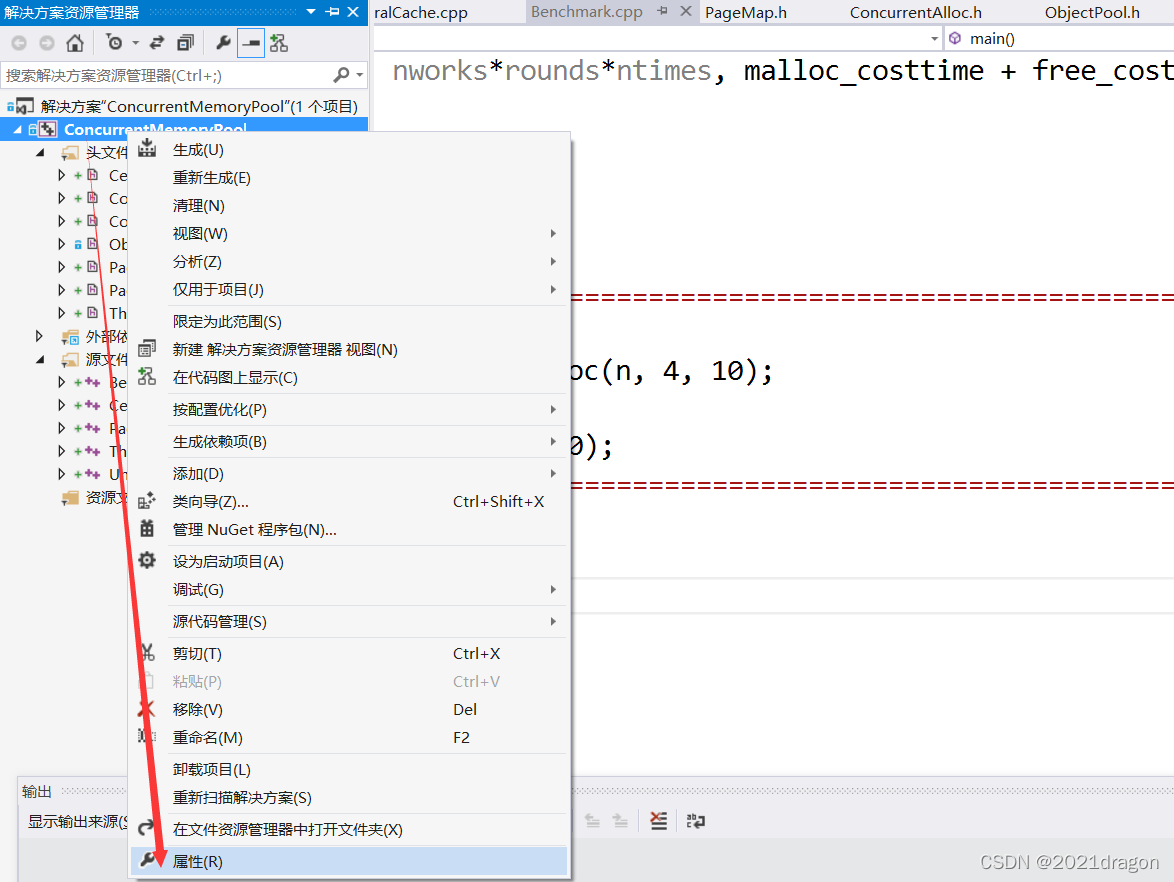Choose 生成(U) from context menu

click(x=349, y=150)
